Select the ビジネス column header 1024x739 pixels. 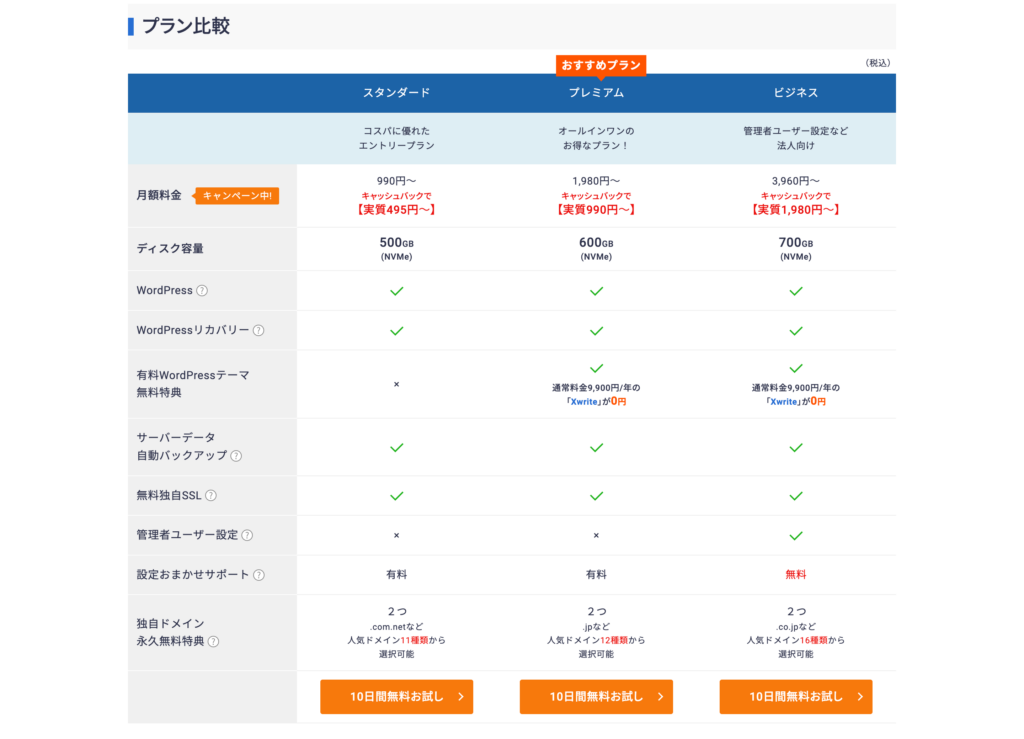point(796,93)
